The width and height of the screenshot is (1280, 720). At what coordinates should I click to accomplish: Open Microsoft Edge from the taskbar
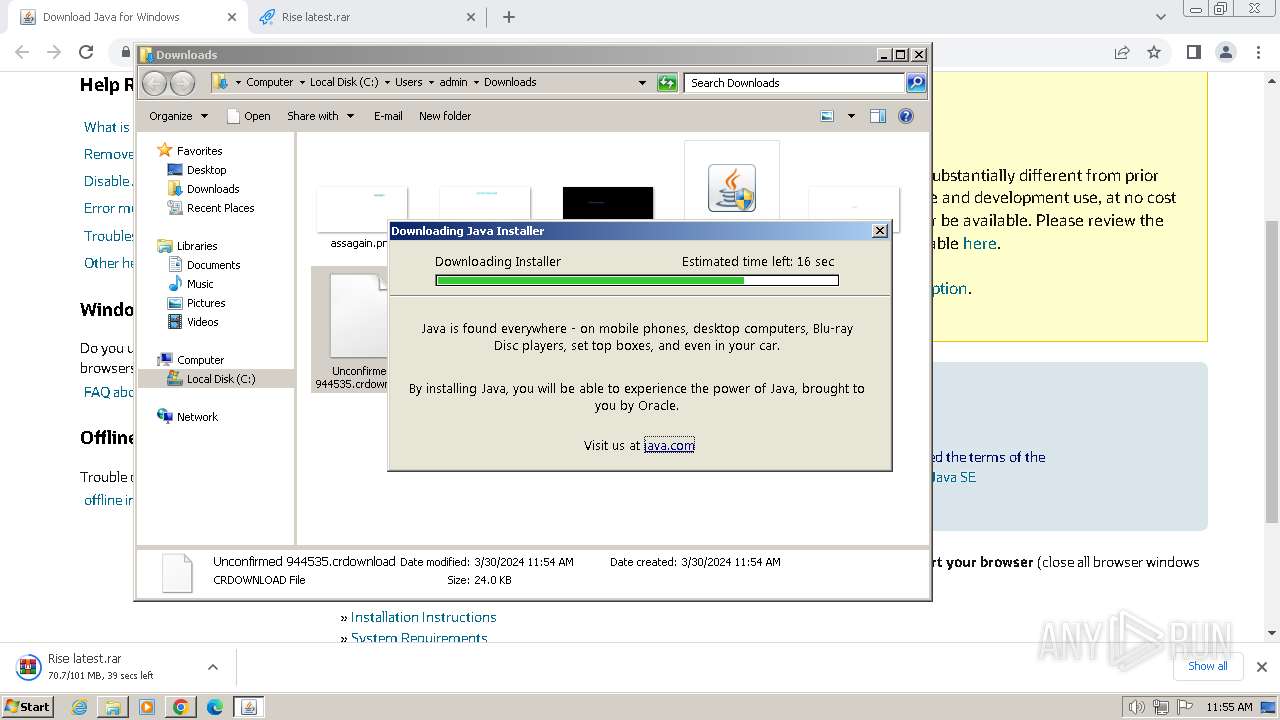tap(215, 707)
